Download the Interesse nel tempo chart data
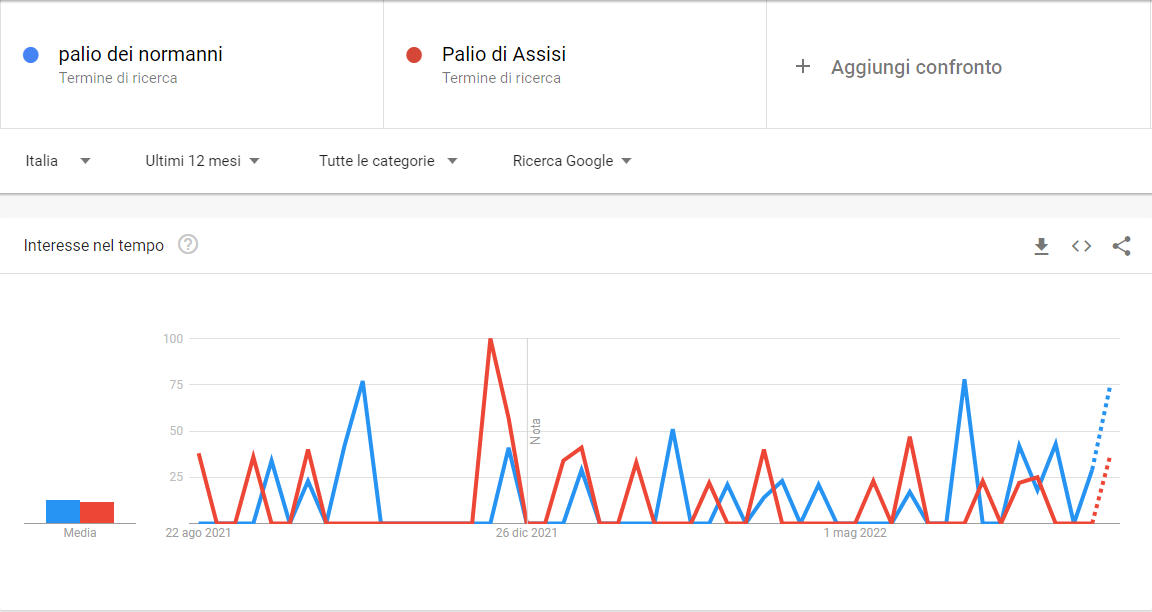This screenshot has width=1152, height=612. pyautogui.click(x=1041, y=246)
